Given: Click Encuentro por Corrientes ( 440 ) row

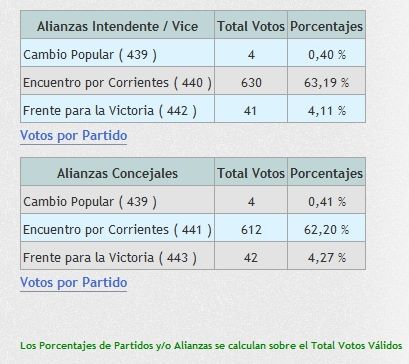Looking at the screenshot, I should [193, 81].
